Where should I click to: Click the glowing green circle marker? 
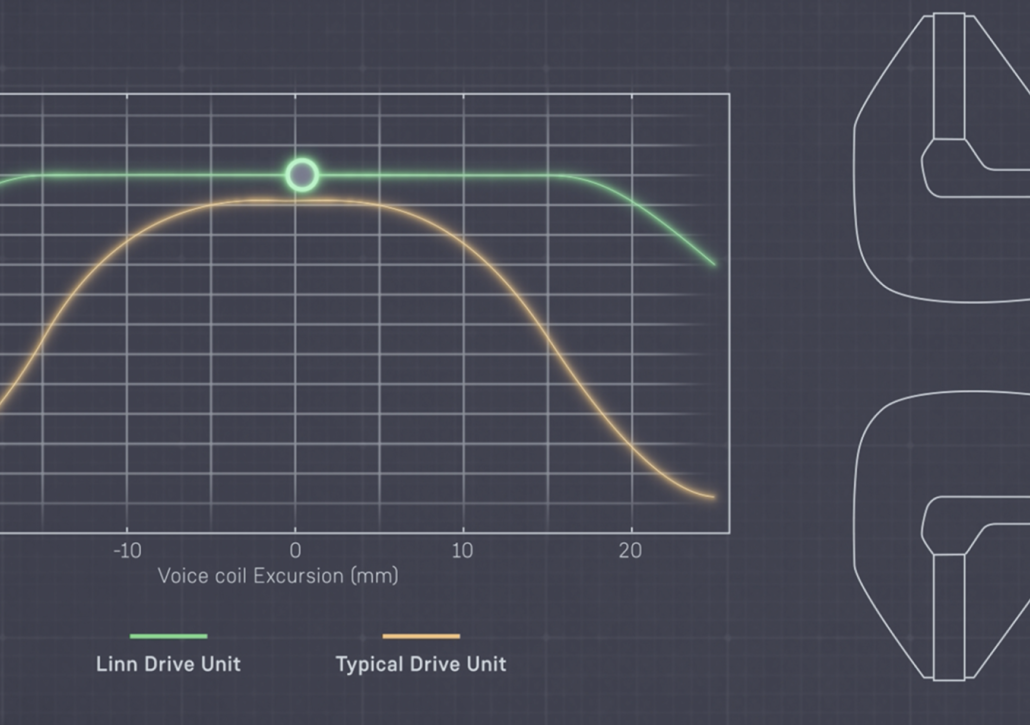(301, 175)
